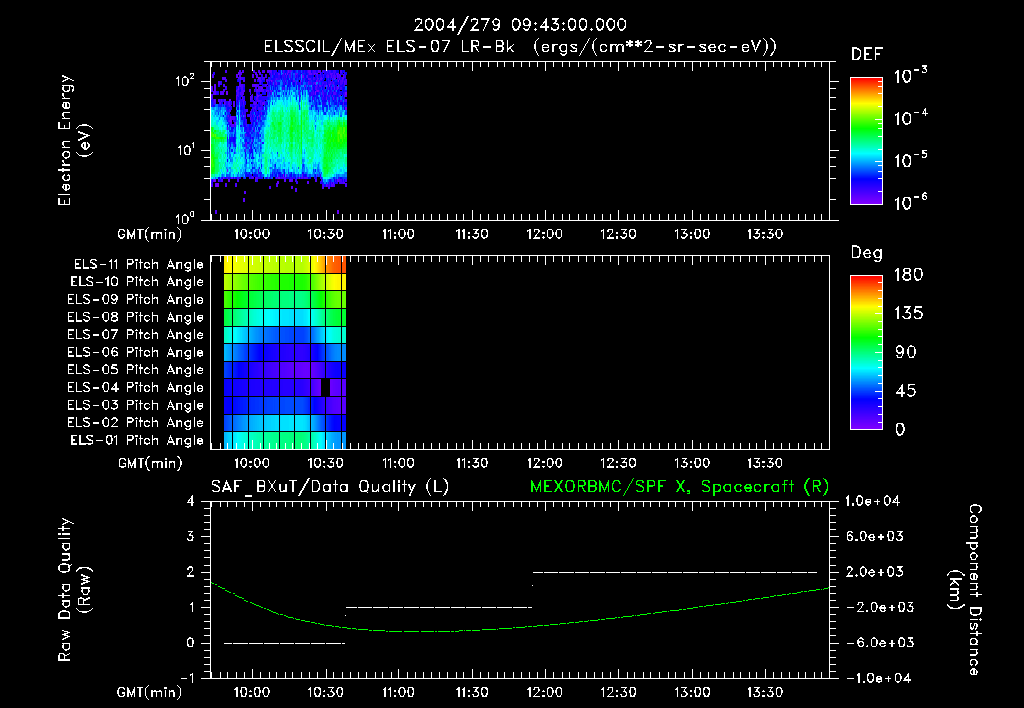Click the DEF rainbow color bar

pyautogui.click(x=866, y=141)
